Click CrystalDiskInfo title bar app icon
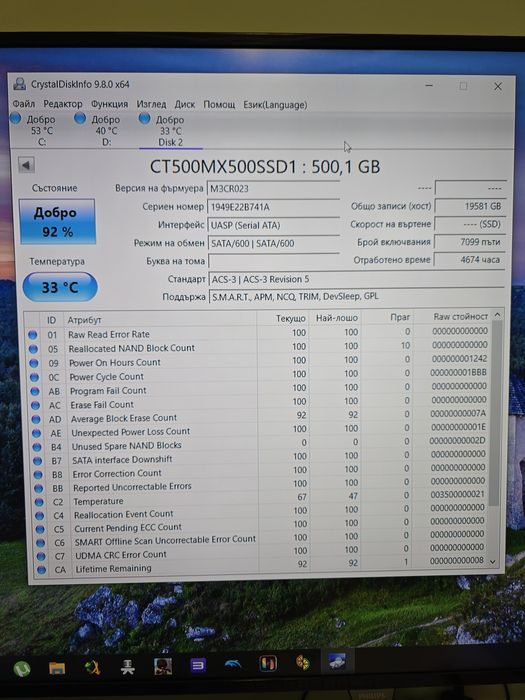 coord(20,84)
